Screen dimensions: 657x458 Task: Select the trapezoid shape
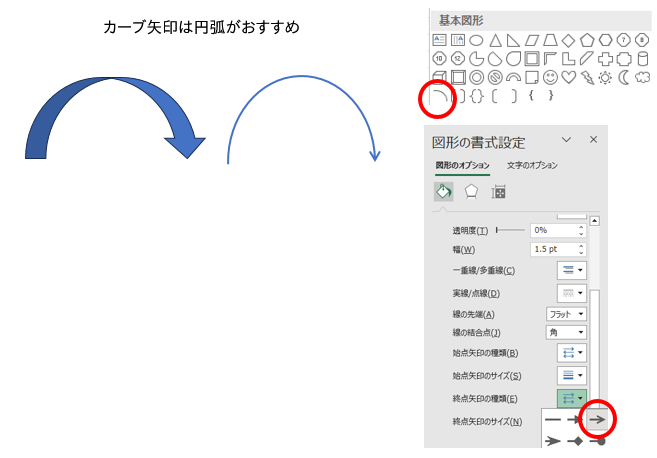click(550, 41)
